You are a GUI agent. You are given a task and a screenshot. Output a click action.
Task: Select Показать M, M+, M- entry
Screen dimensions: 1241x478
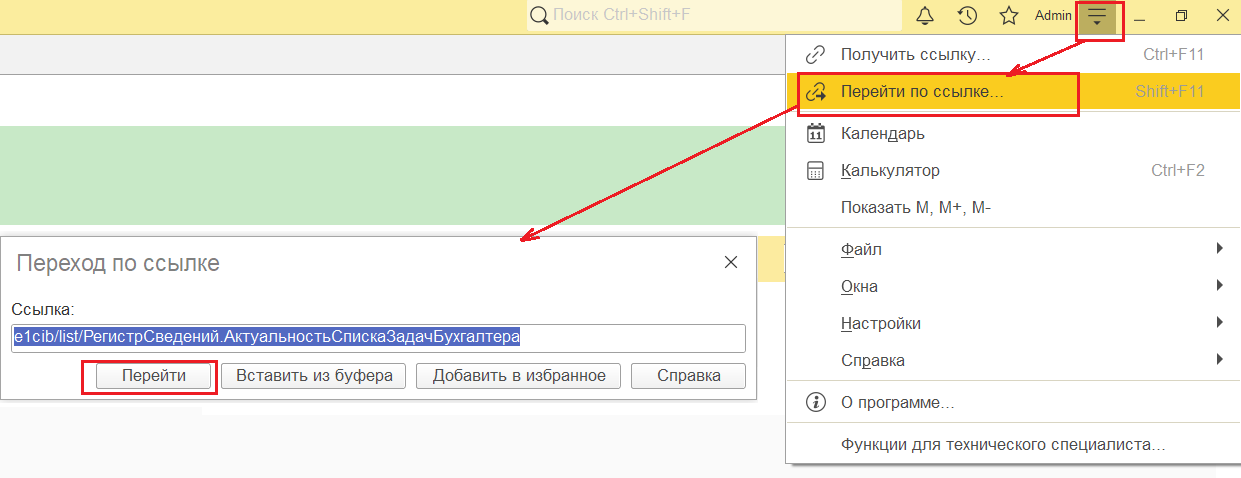point(915,208)
